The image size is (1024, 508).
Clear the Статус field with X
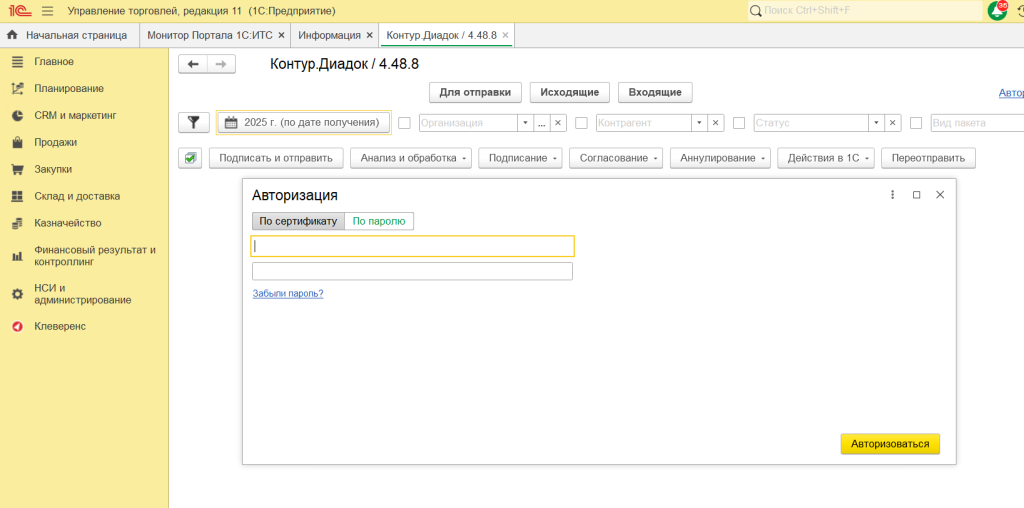click(x=893, y=123)
